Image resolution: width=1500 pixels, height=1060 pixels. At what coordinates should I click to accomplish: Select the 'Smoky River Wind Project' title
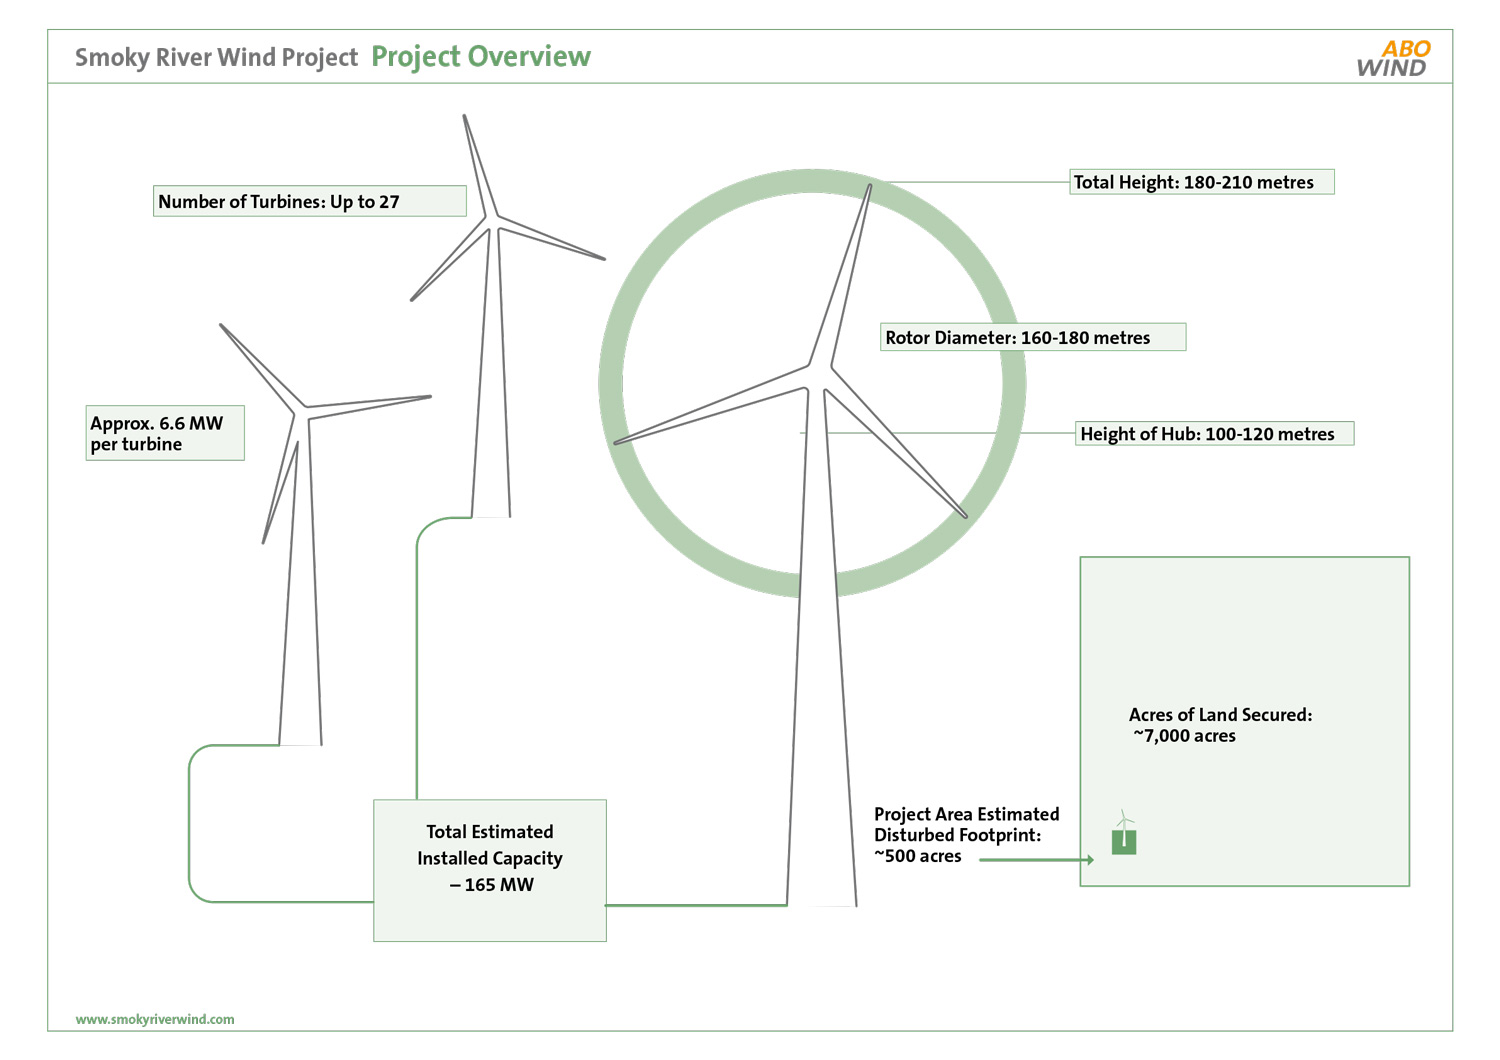tap(216, 57)
